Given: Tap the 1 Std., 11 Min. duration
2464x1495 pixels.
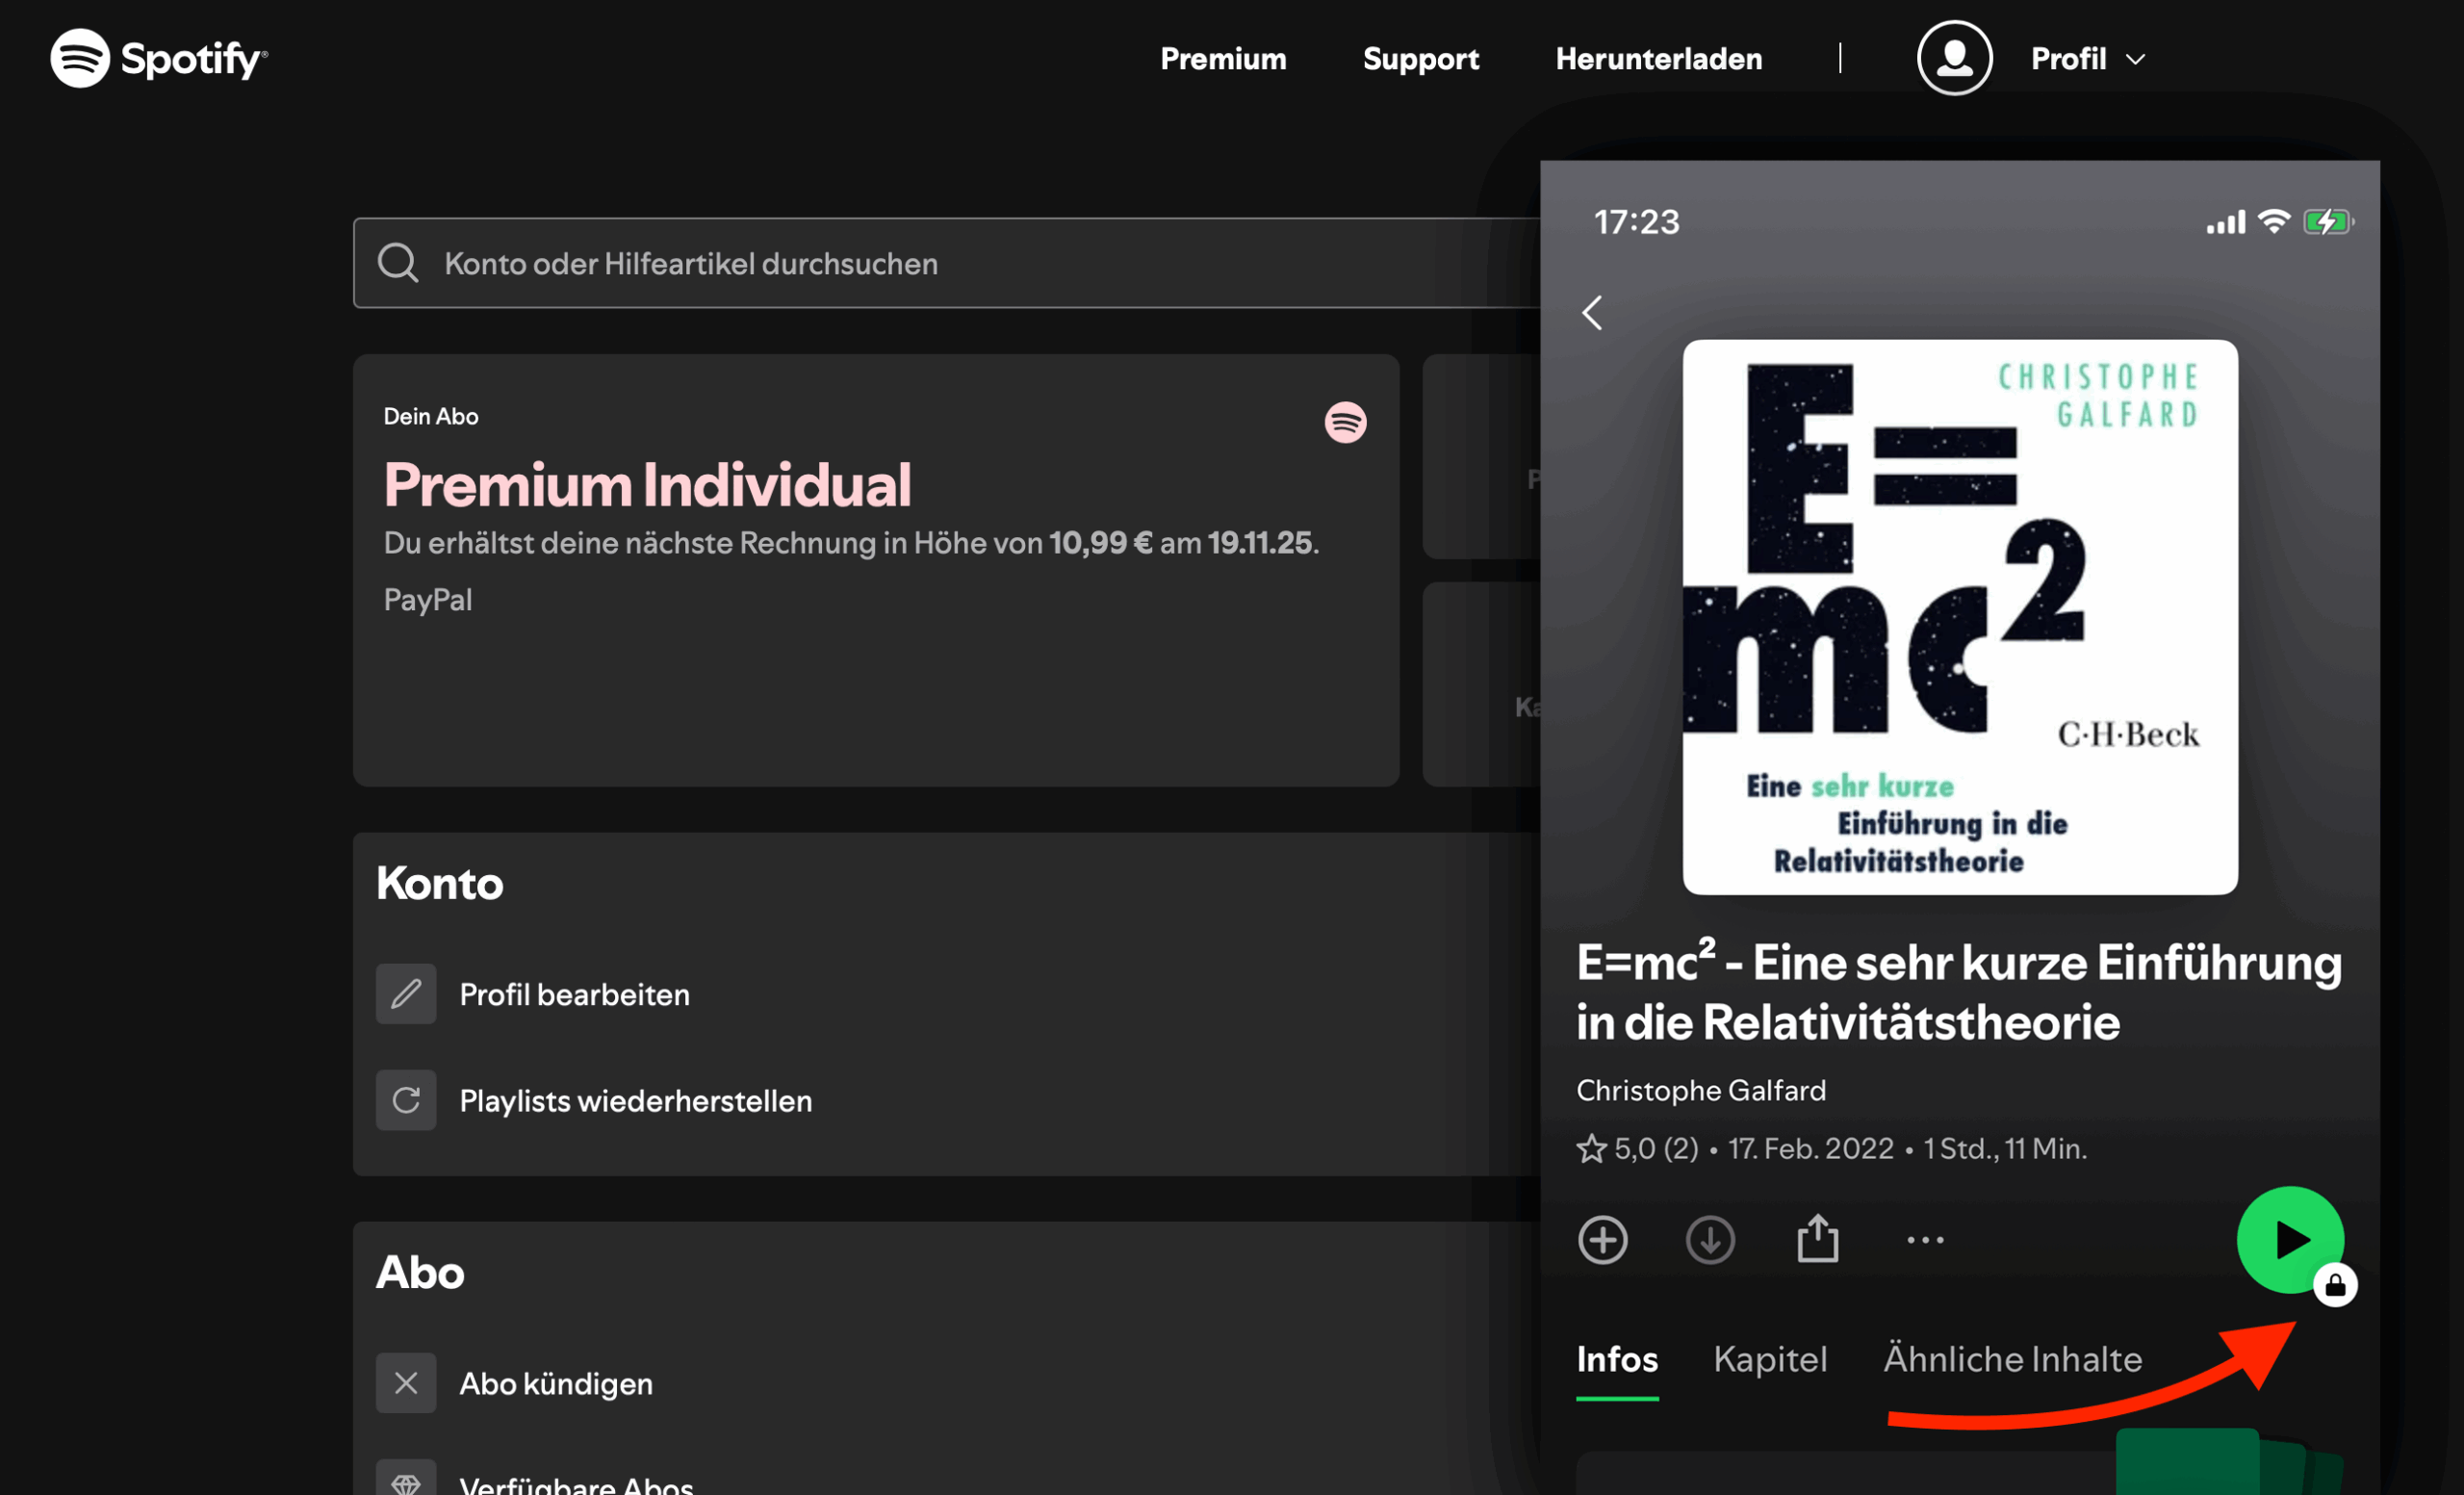Looking at the screenshot, I should click(2006, 1149).
